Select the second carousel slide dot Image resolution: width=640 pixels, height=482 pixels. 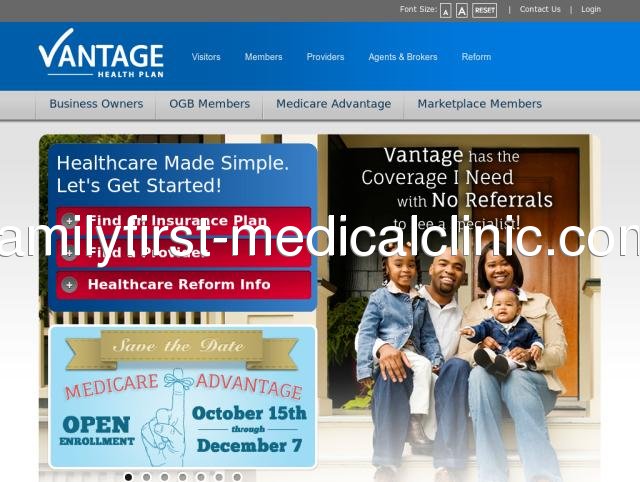146,477
